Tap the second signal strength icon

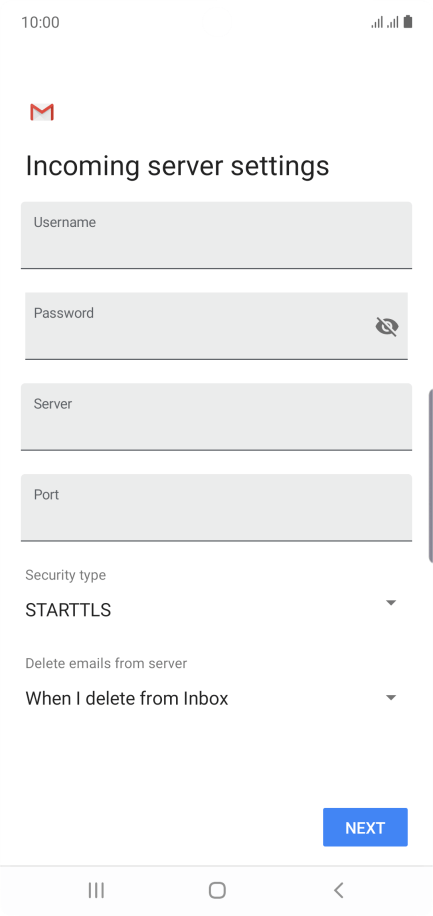[393, 22]
